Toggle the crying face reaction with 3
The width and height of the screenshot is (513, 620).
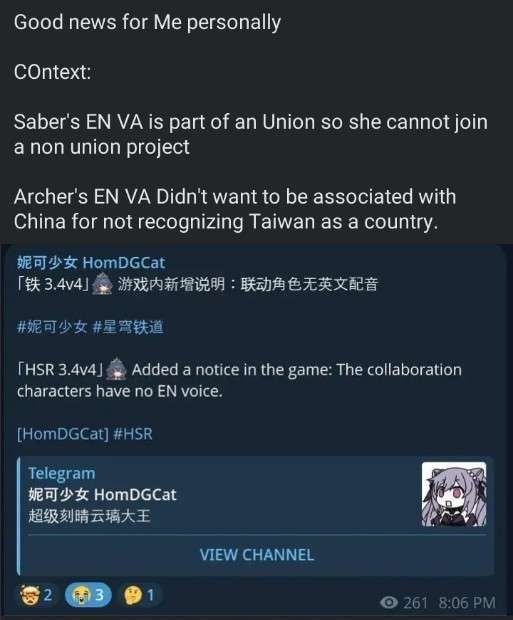pos(88,595)
